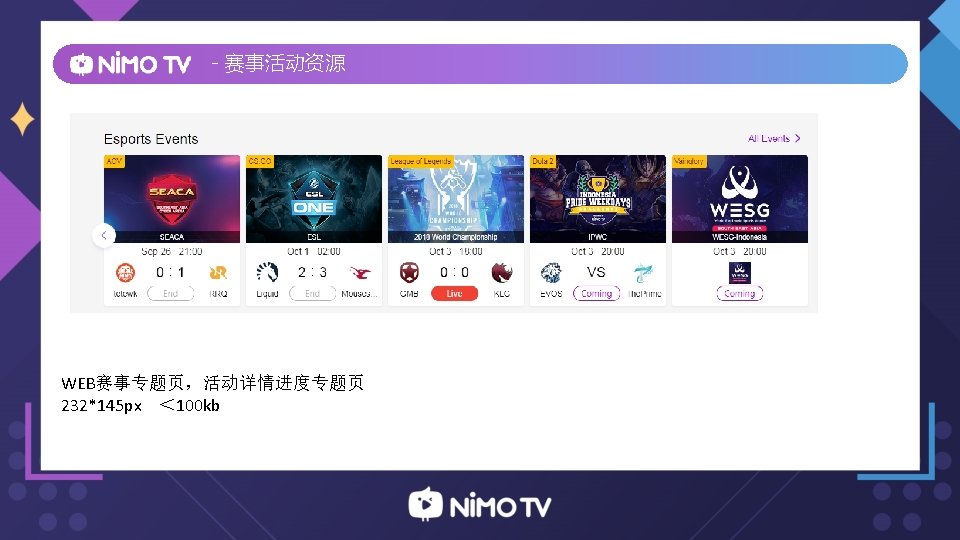960x540 pixels.
Task: Click the Oct 3 16:00 date
Action: [456, 252]
